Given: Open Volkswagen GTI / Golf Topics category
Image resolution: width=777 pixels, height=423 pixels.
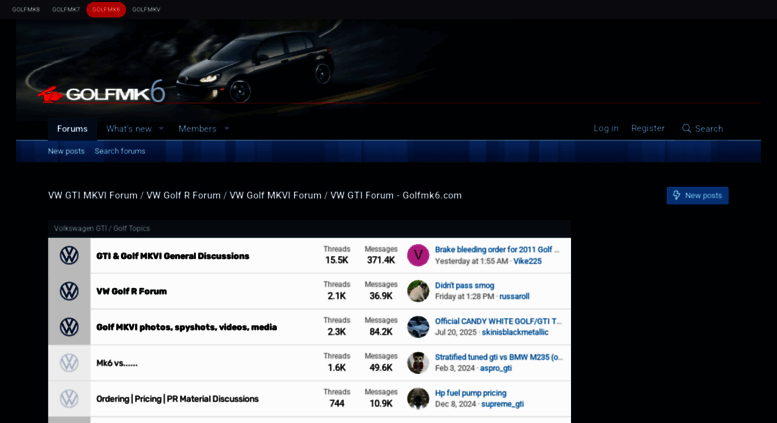Looking at the screenshot, I should pos(102,228).
